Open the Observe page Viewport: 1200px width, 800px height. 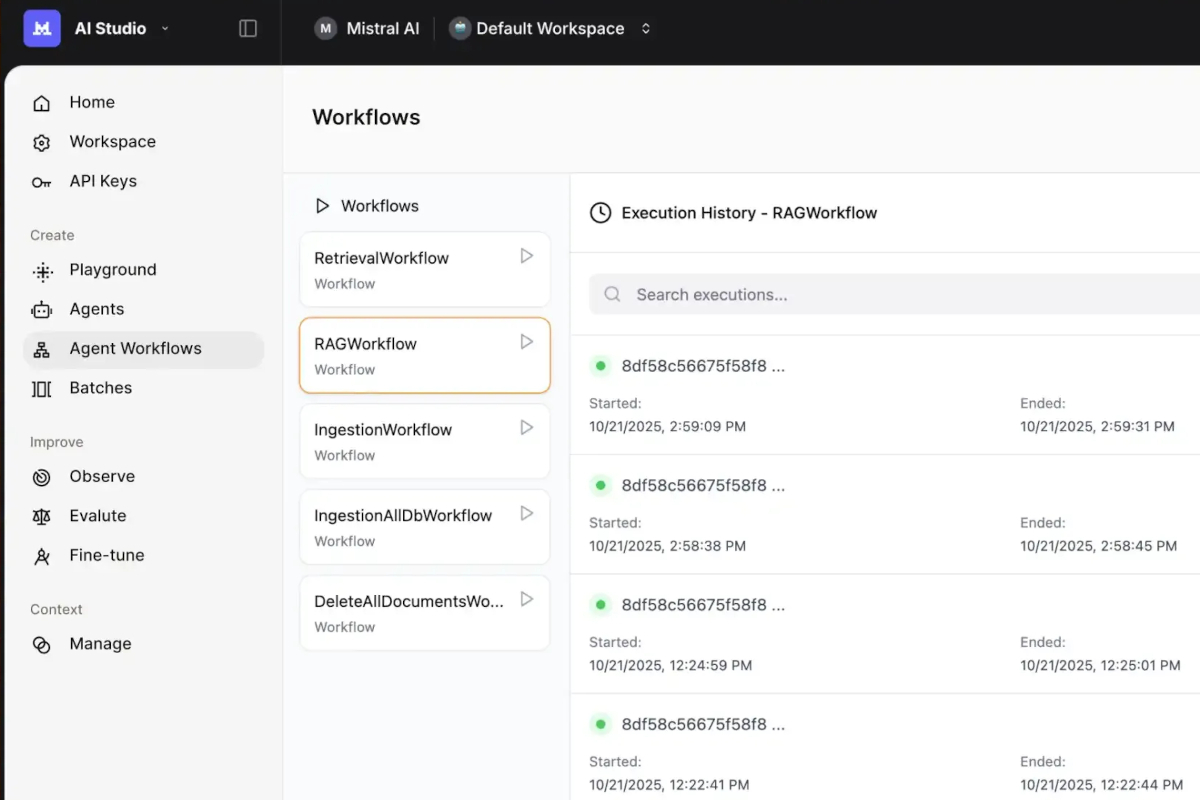point(102,477)
